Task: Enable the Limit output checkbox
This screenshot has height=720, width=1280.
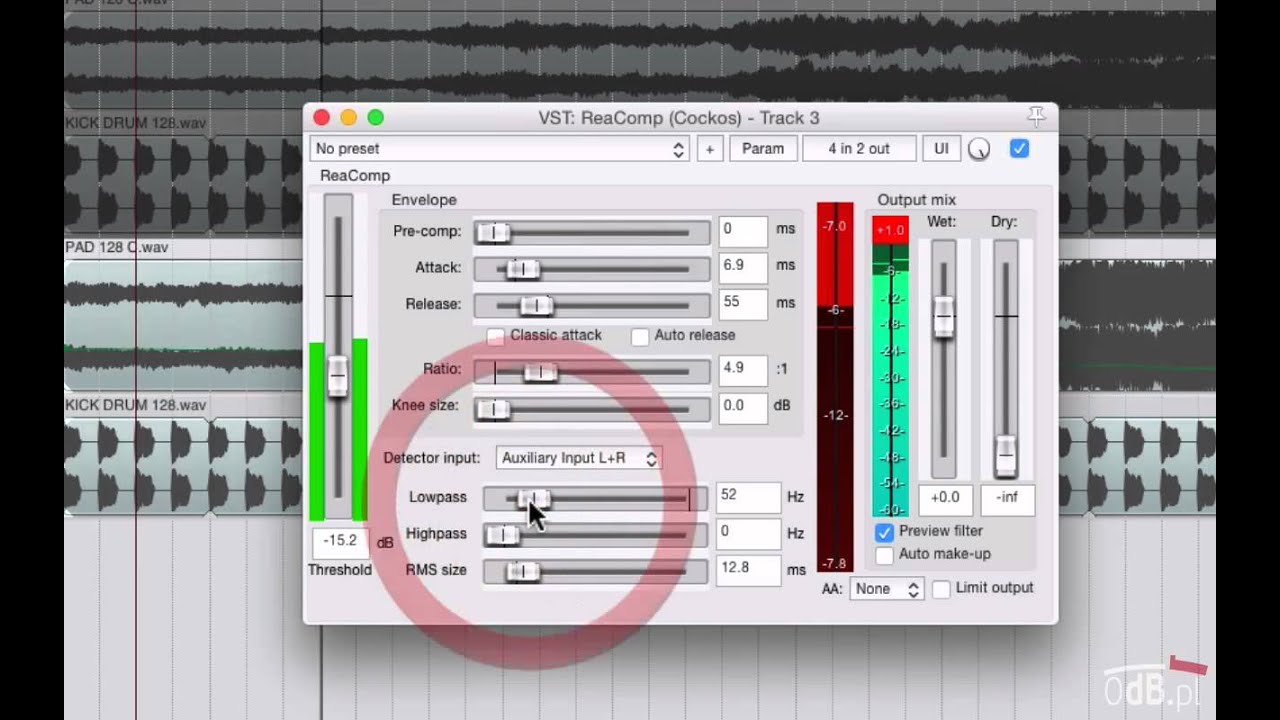Action: (x=941, y=589)
